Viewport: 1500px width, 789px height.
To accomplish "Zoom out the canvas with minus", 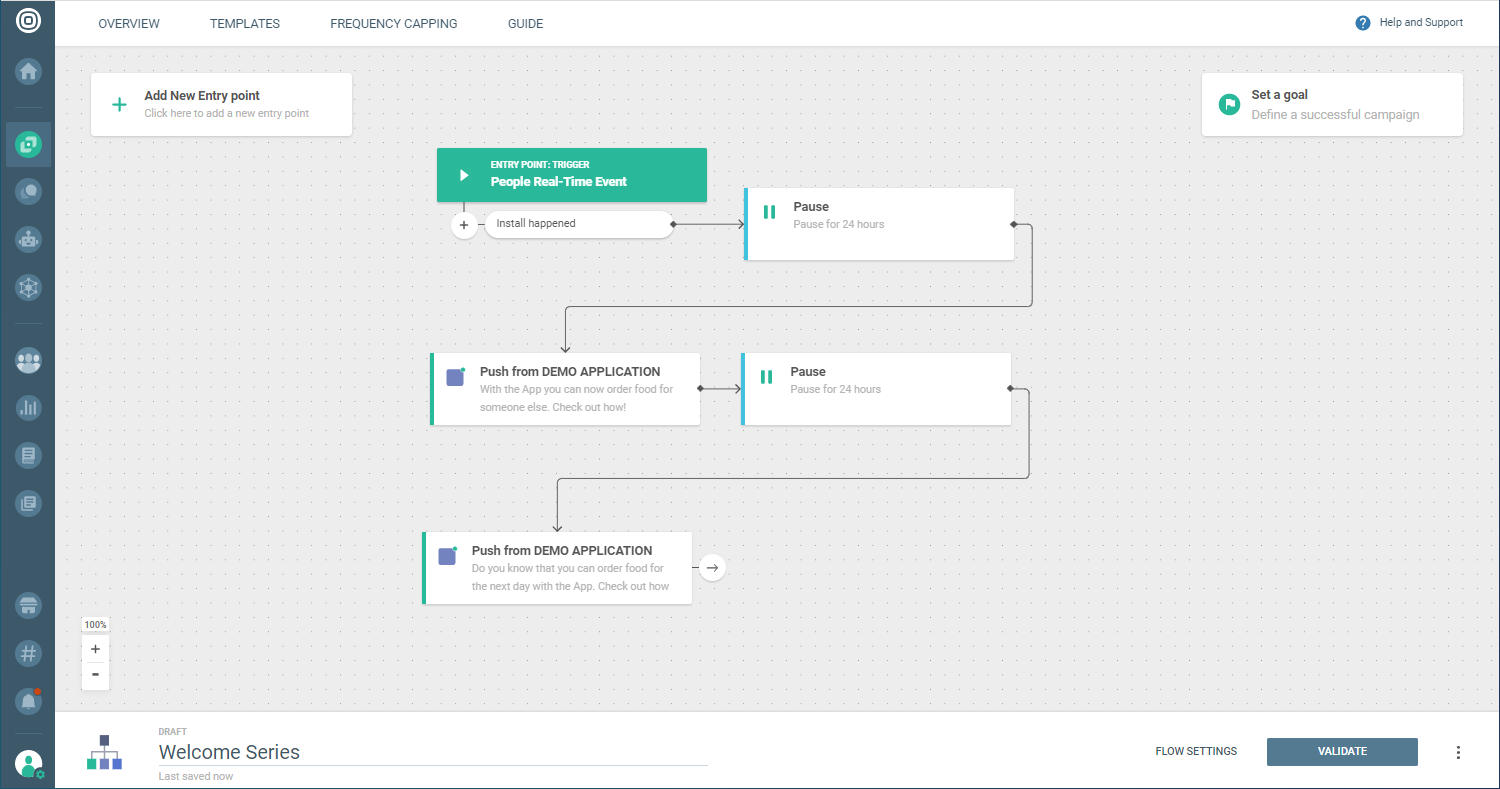I will pyautogui.click(x=95, y=675).
